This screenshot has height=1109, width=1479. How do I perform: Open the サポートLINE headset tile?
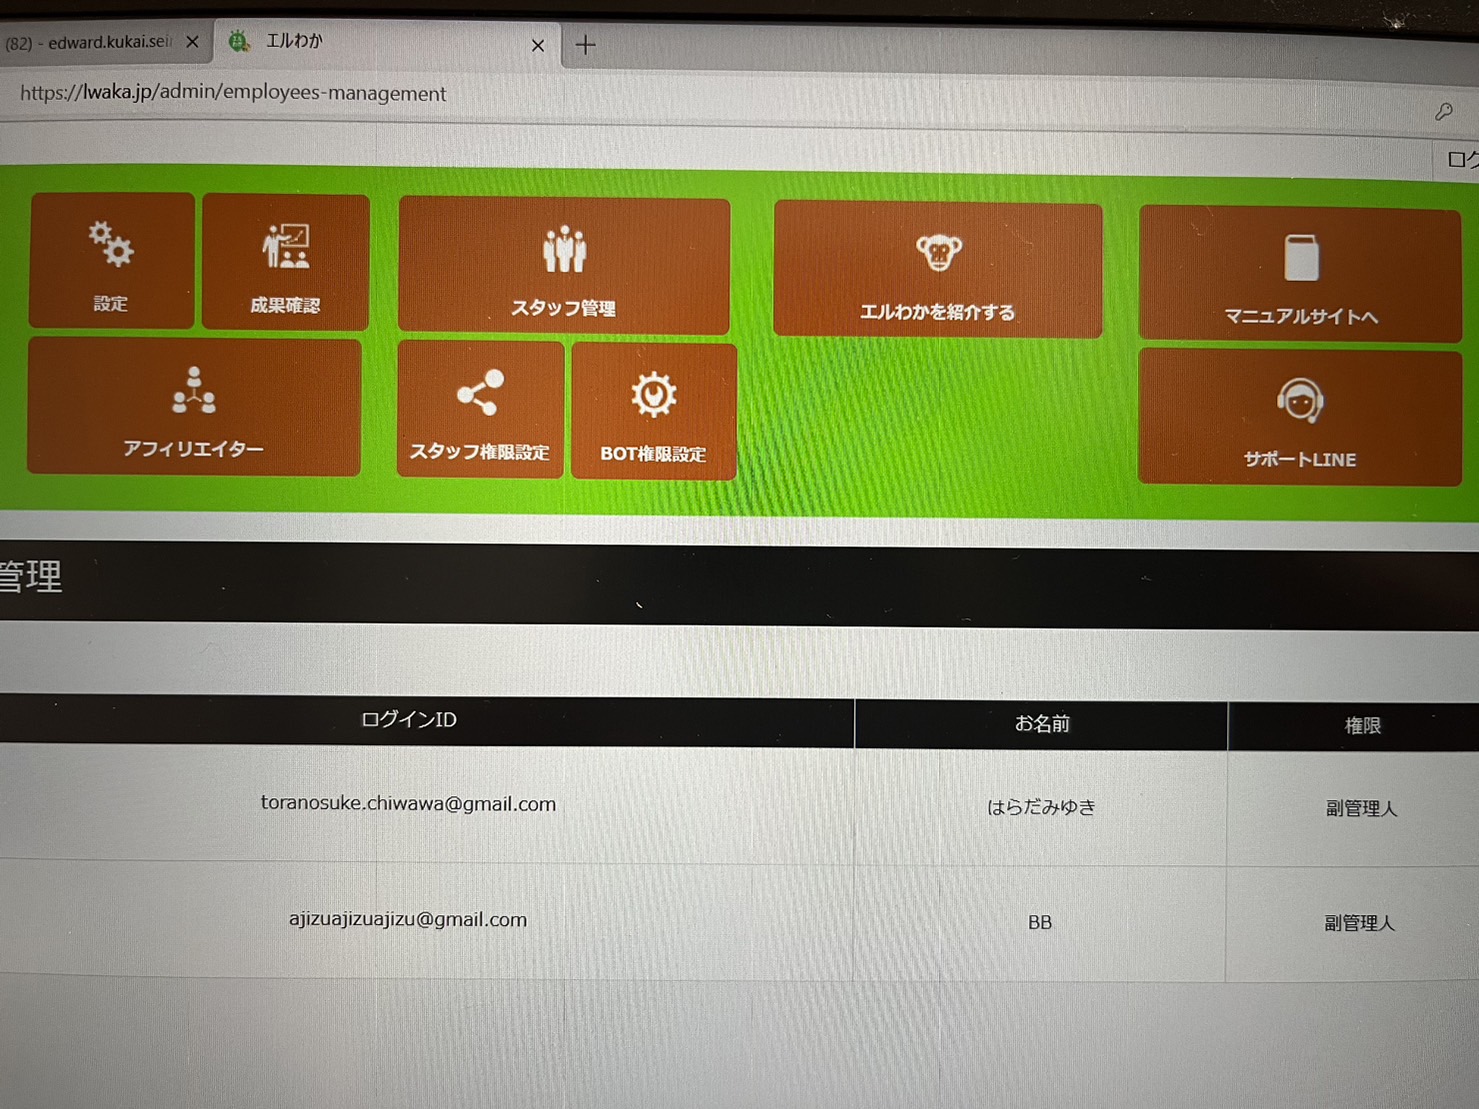click(x=1299, y=417)
